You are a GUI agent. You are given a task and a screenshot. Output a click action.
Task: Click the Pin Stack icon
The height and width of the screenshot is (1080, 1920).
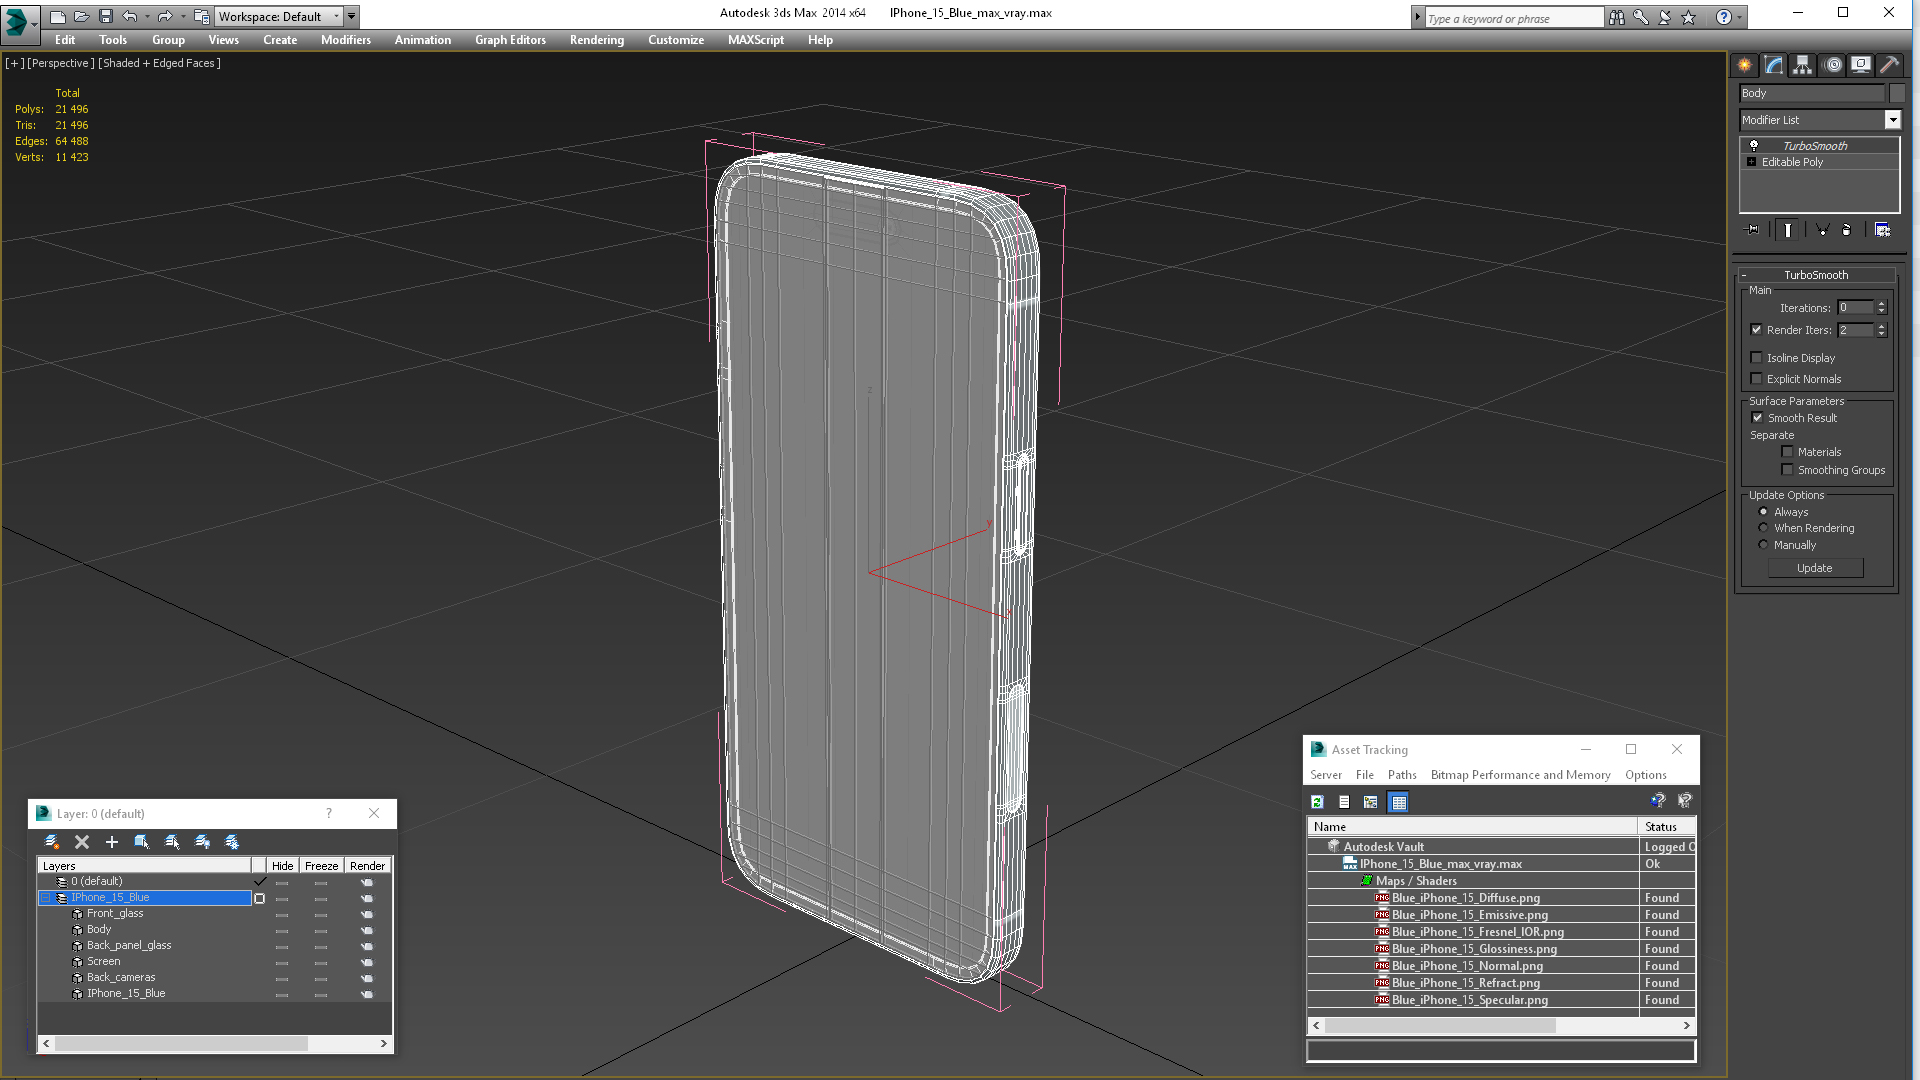1753,230
